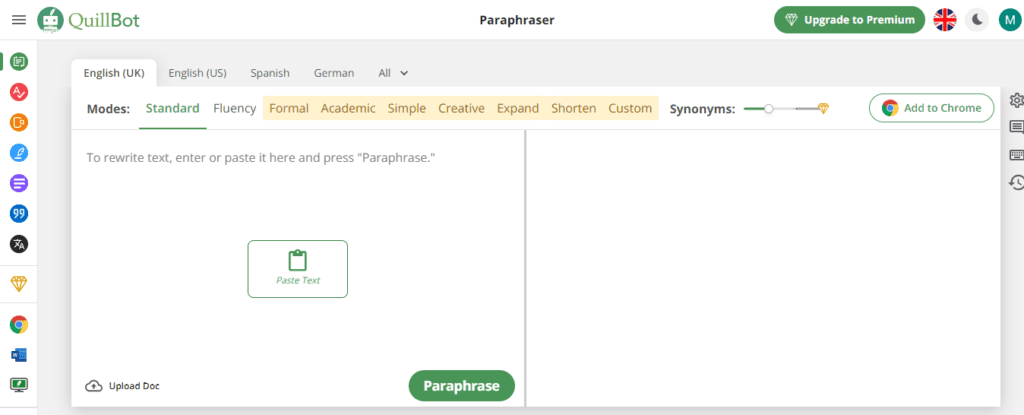
Task: Open the Translator sidebar icon
Action: pos(18,243)
